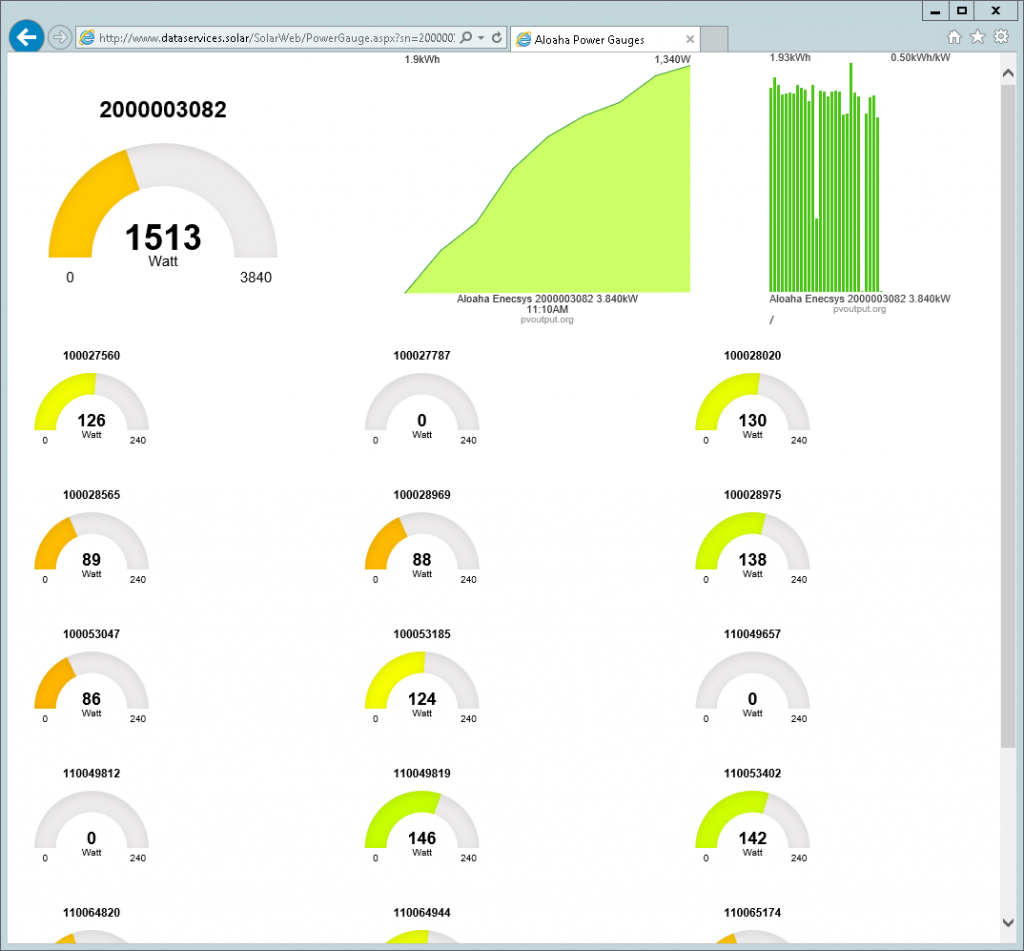Click the pvoutput.org link under area chart
This screenshot has height=951, width=1024.
(547, 320)
